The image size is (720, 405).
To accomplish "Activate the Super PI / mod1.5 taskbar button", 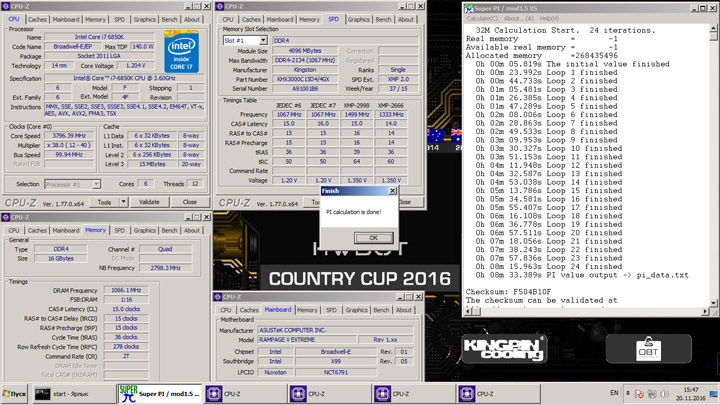I will coord(160,394).
